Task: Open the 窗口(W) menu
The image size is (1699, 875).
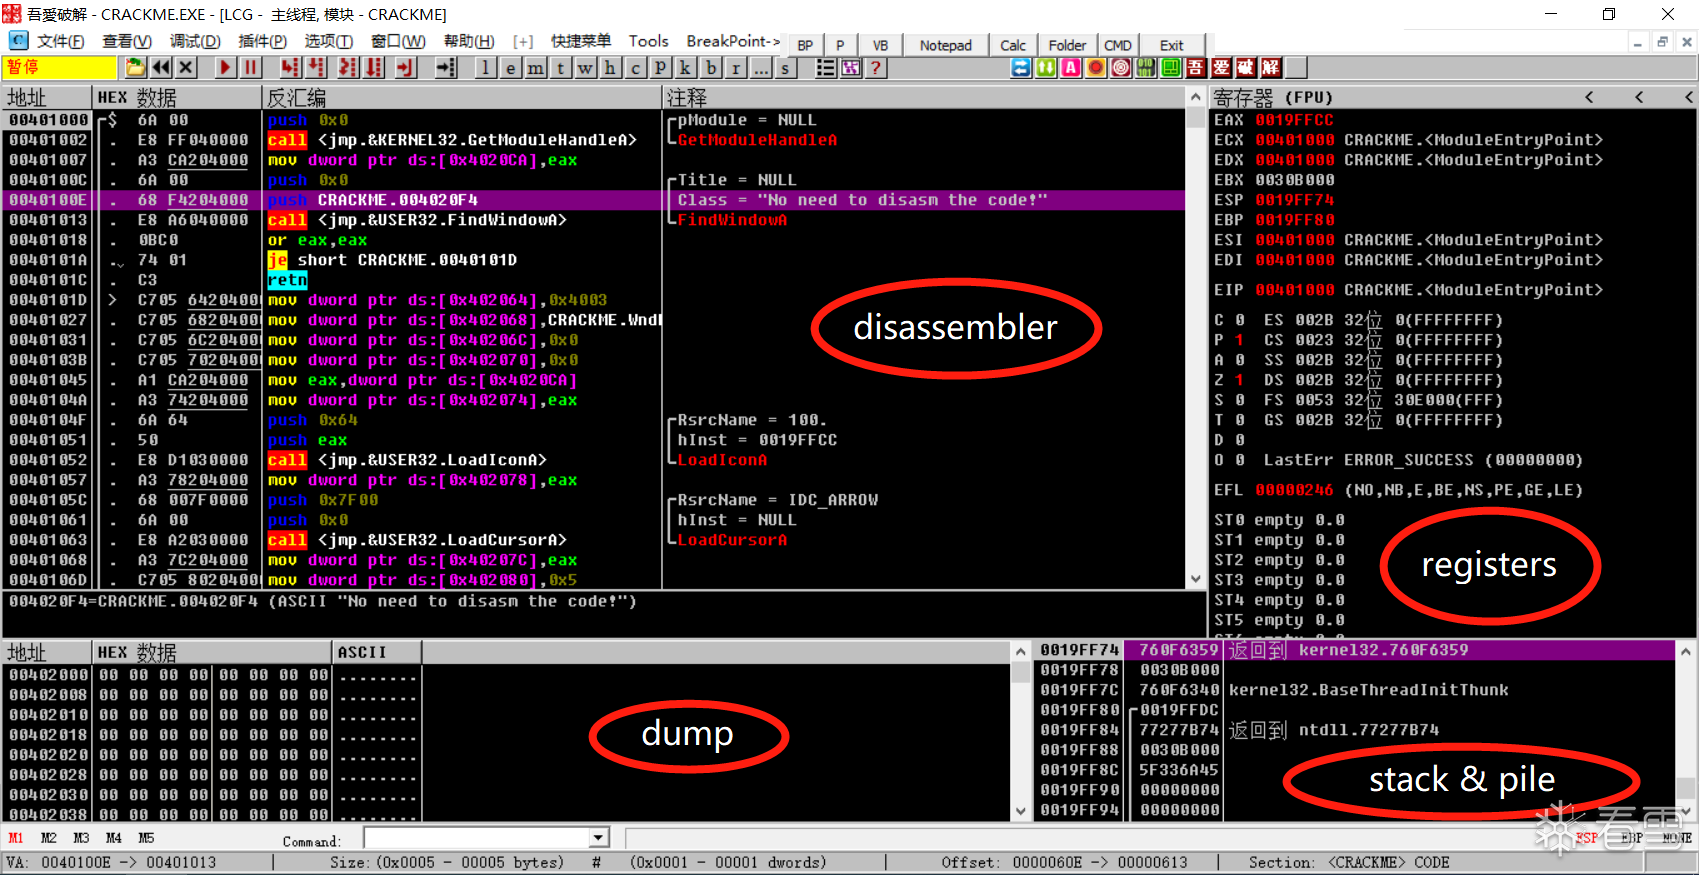Action: click(398, 41)
